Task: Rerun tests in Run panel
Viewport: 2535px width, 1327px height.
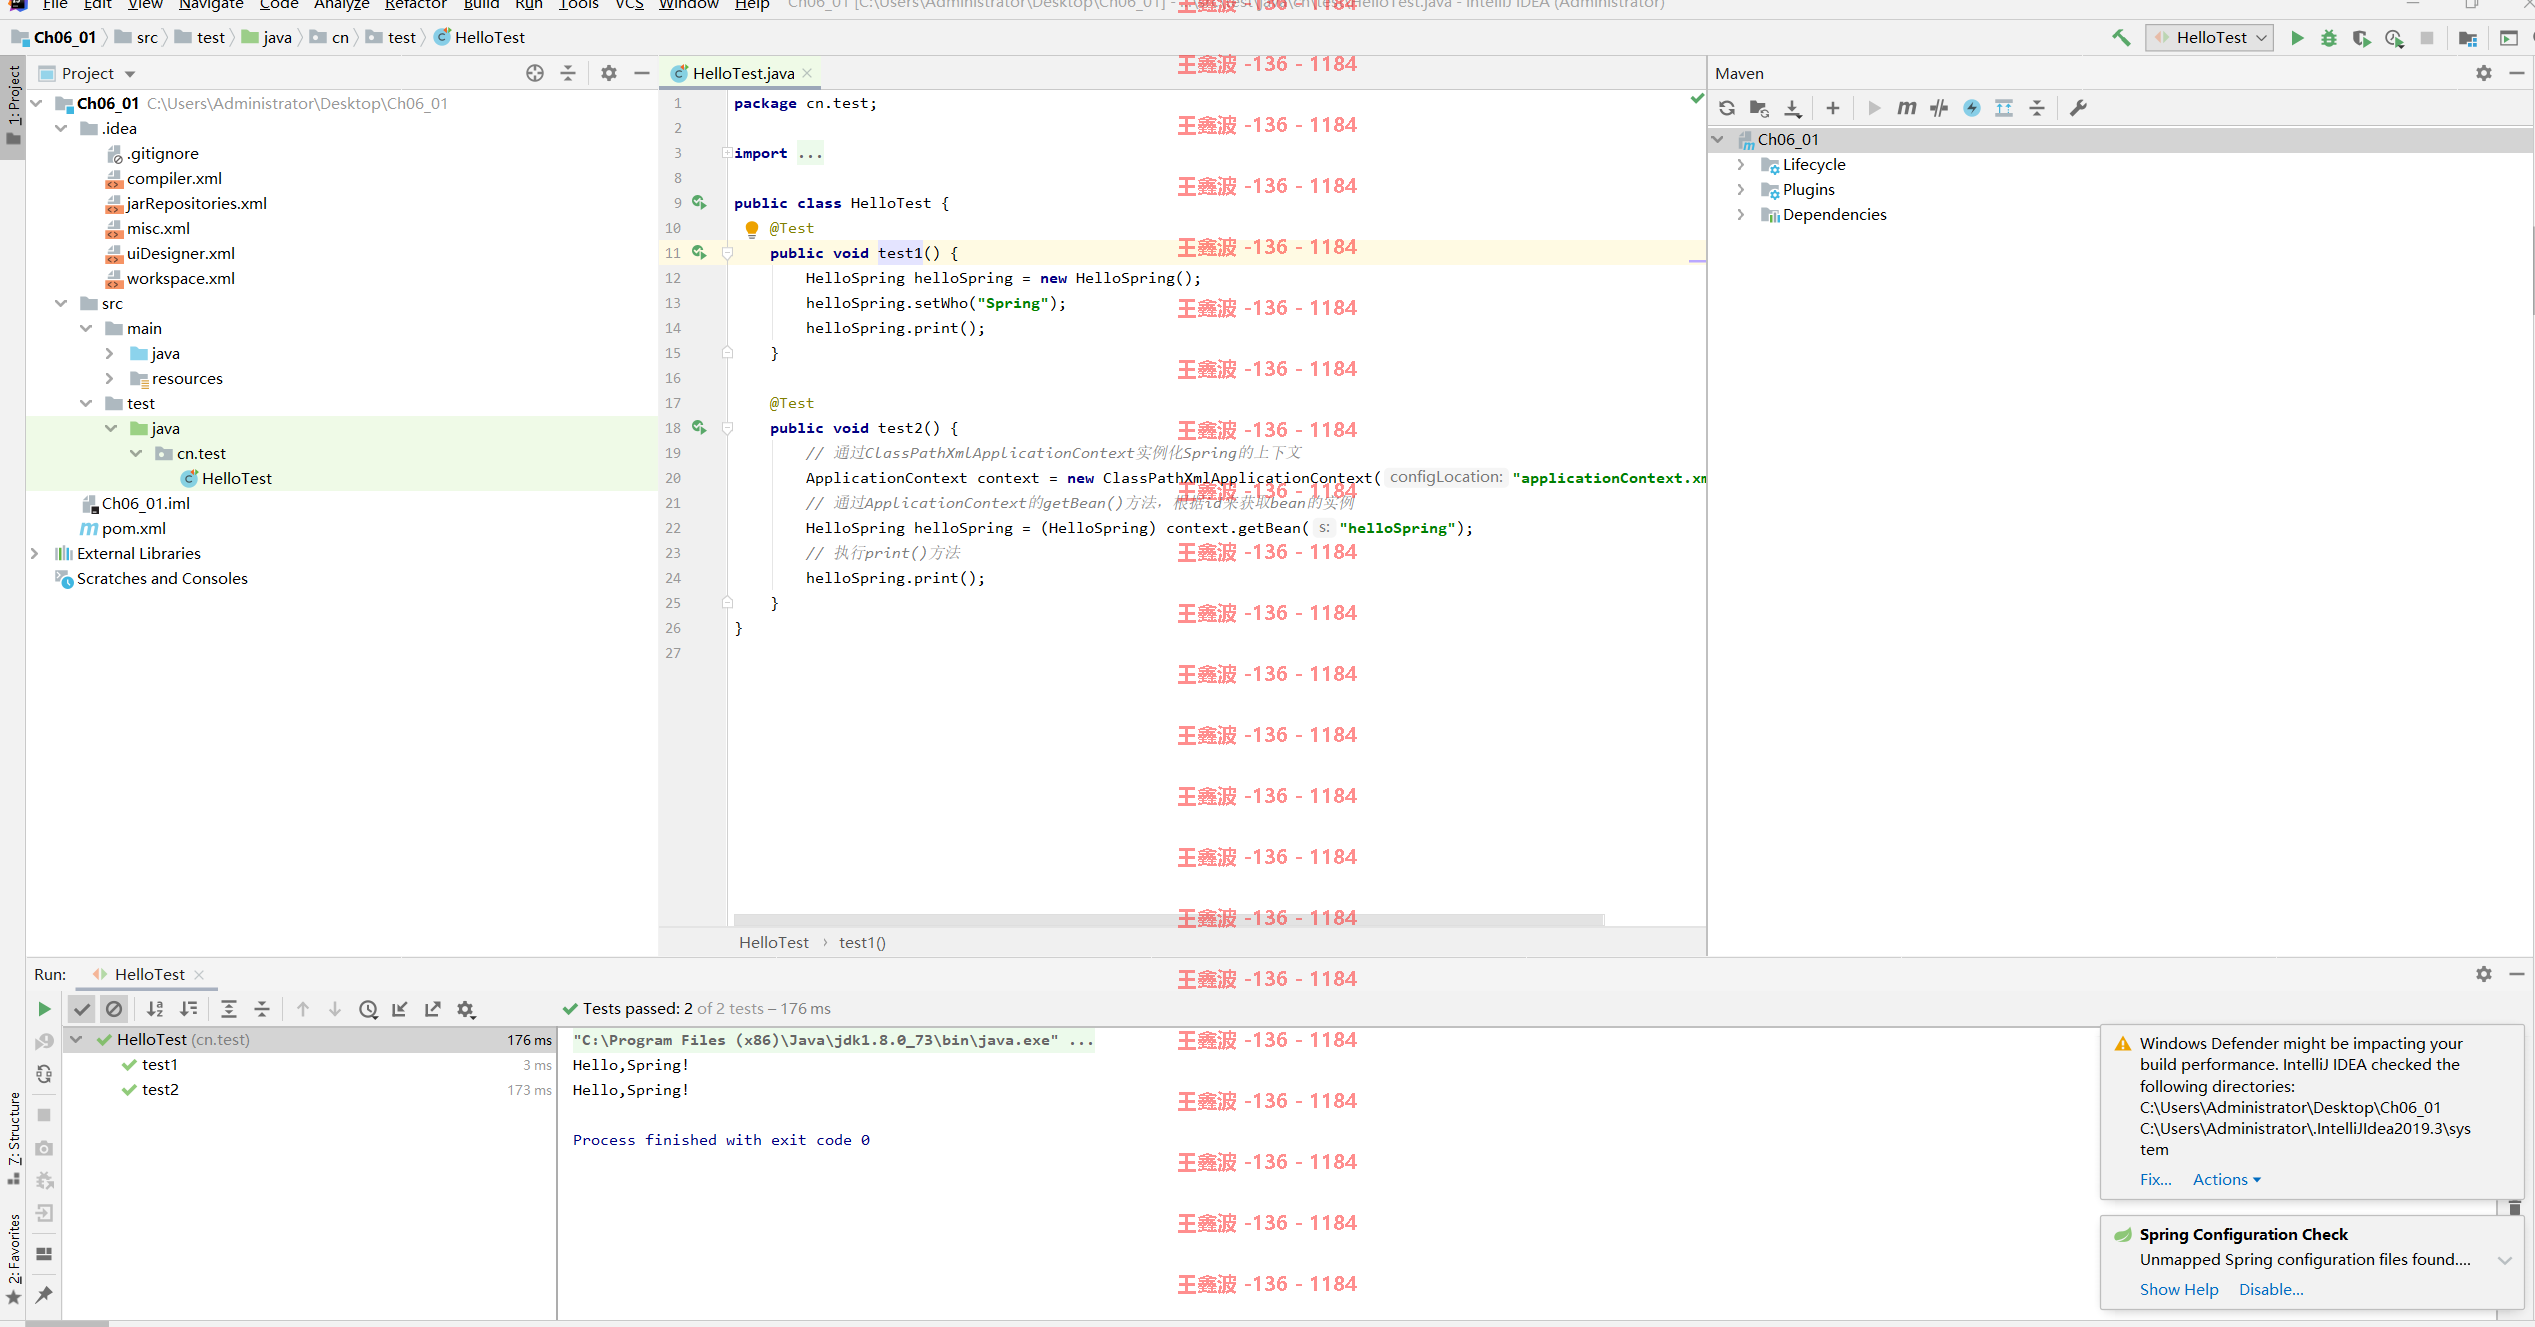Action: pos(44,1009)
